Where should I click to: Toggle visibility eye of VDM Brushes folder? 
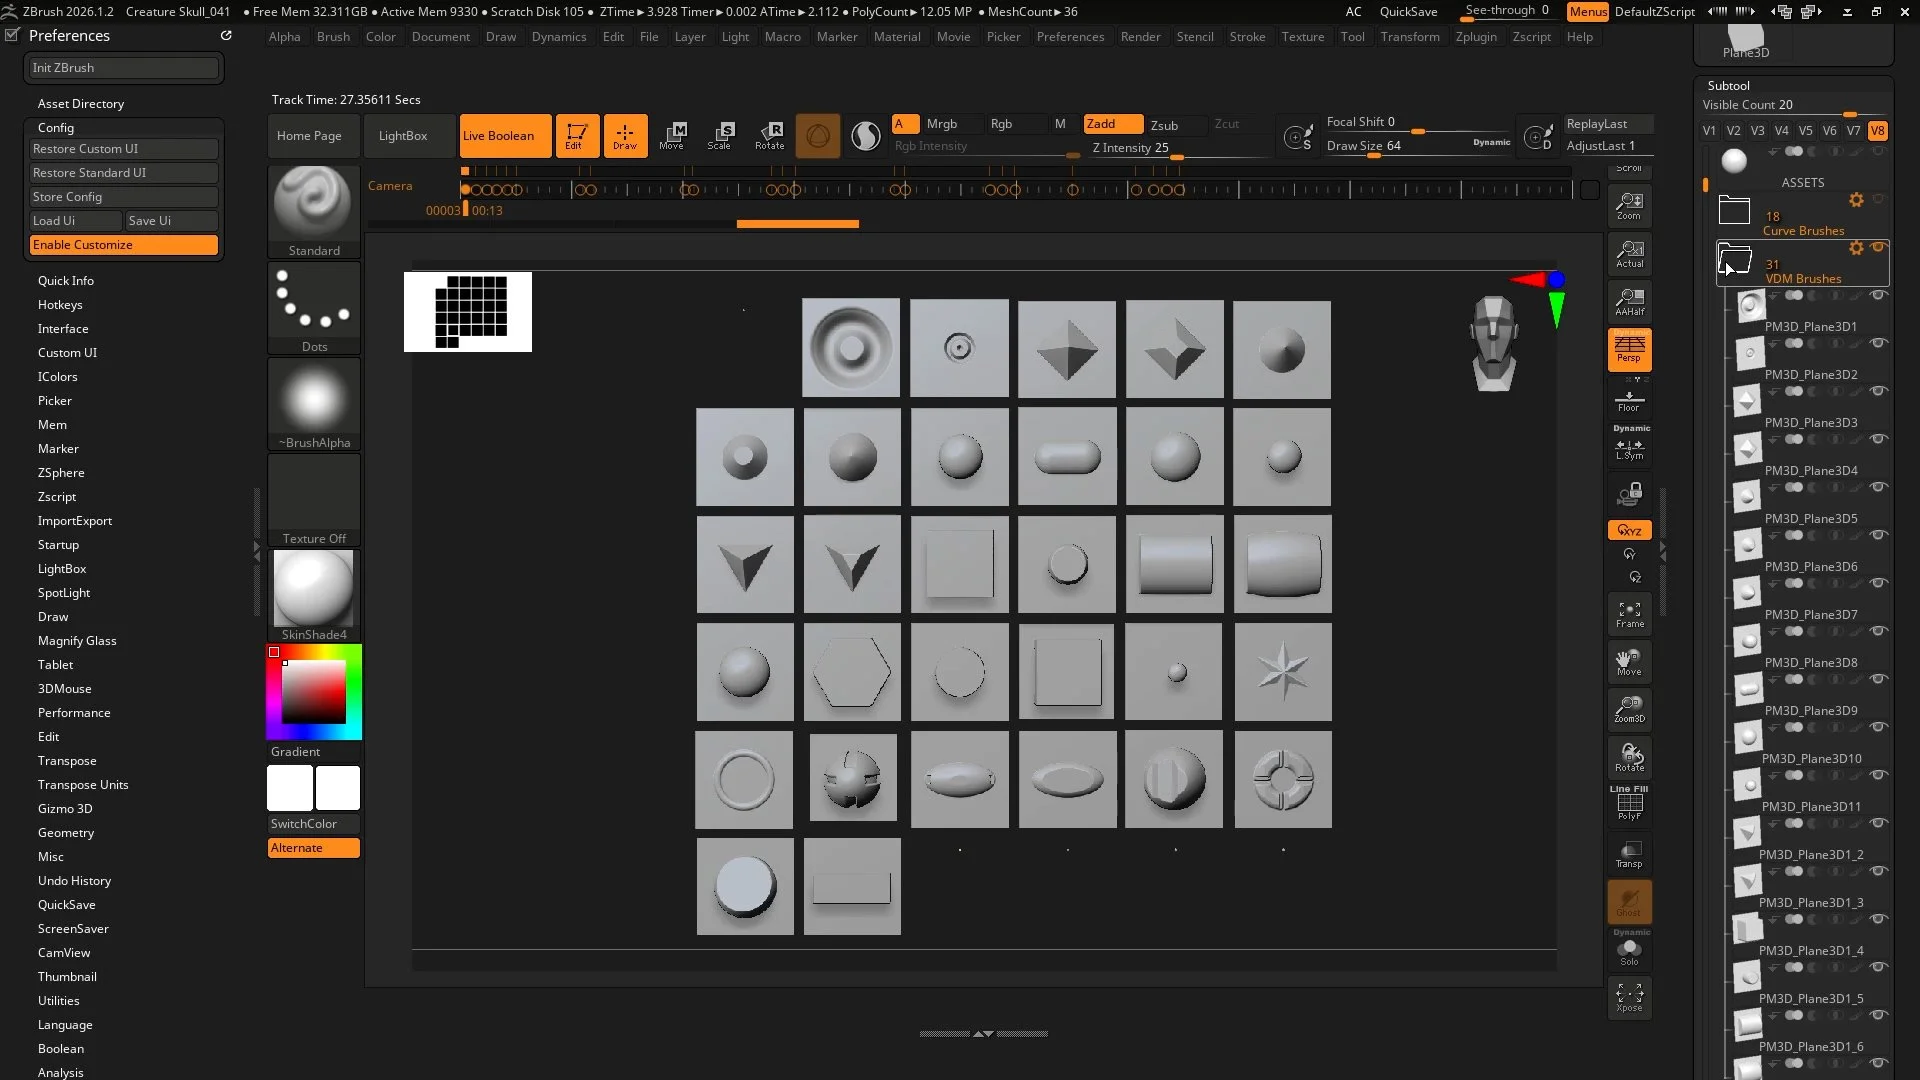point(1878,247)
